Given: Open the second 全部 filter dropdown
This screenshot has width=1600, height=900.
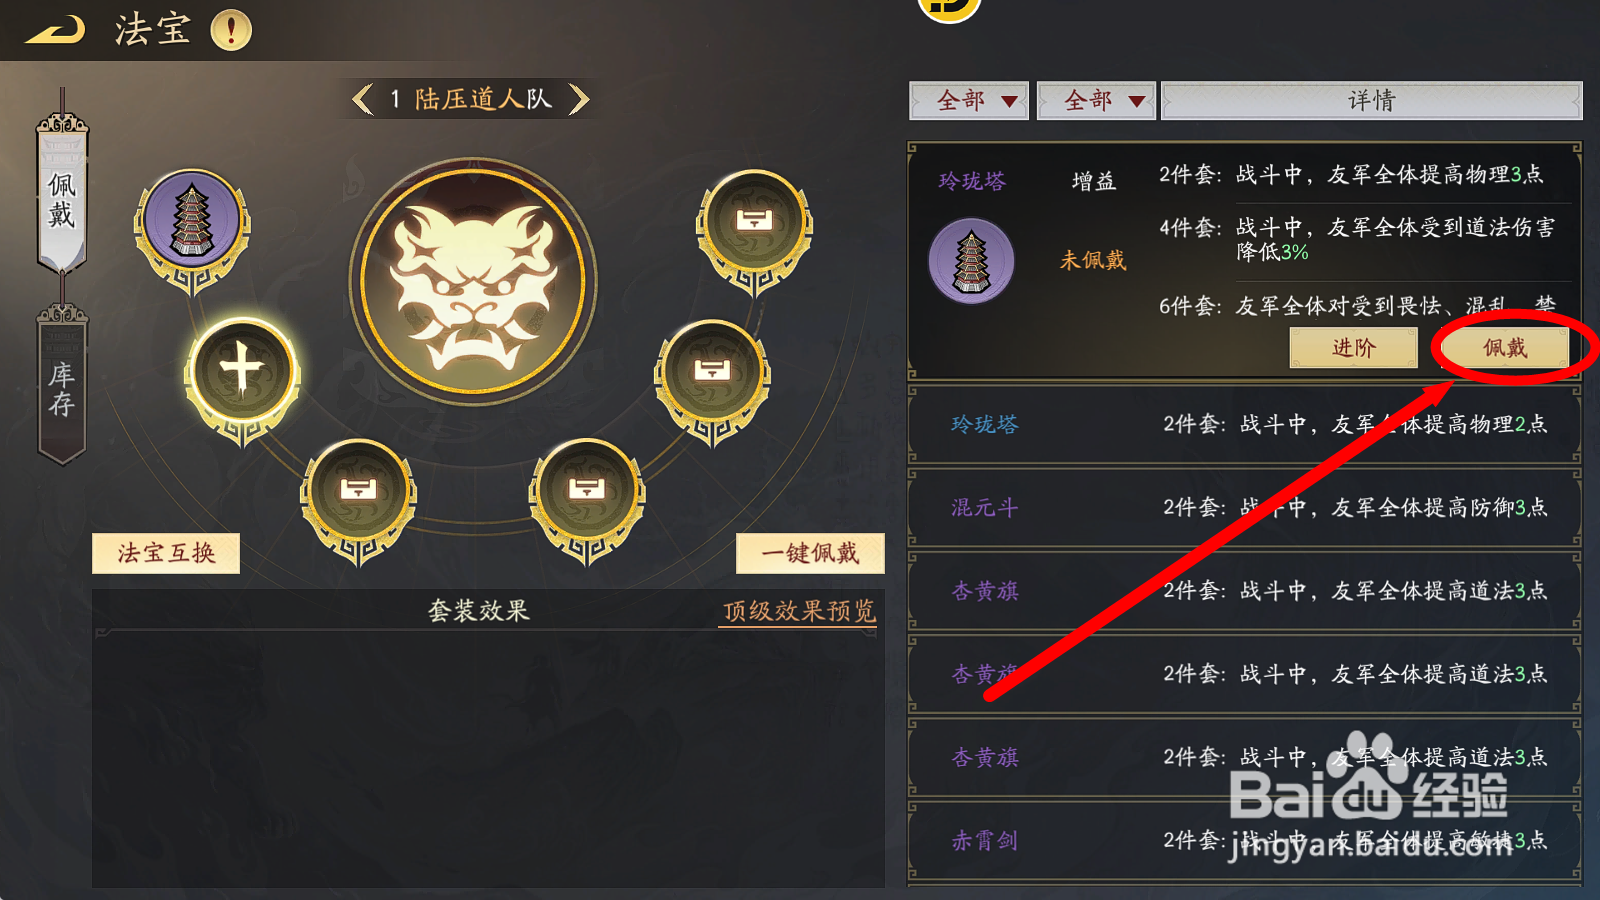Looking at the screenshot, I should (x=1096, y=101).
